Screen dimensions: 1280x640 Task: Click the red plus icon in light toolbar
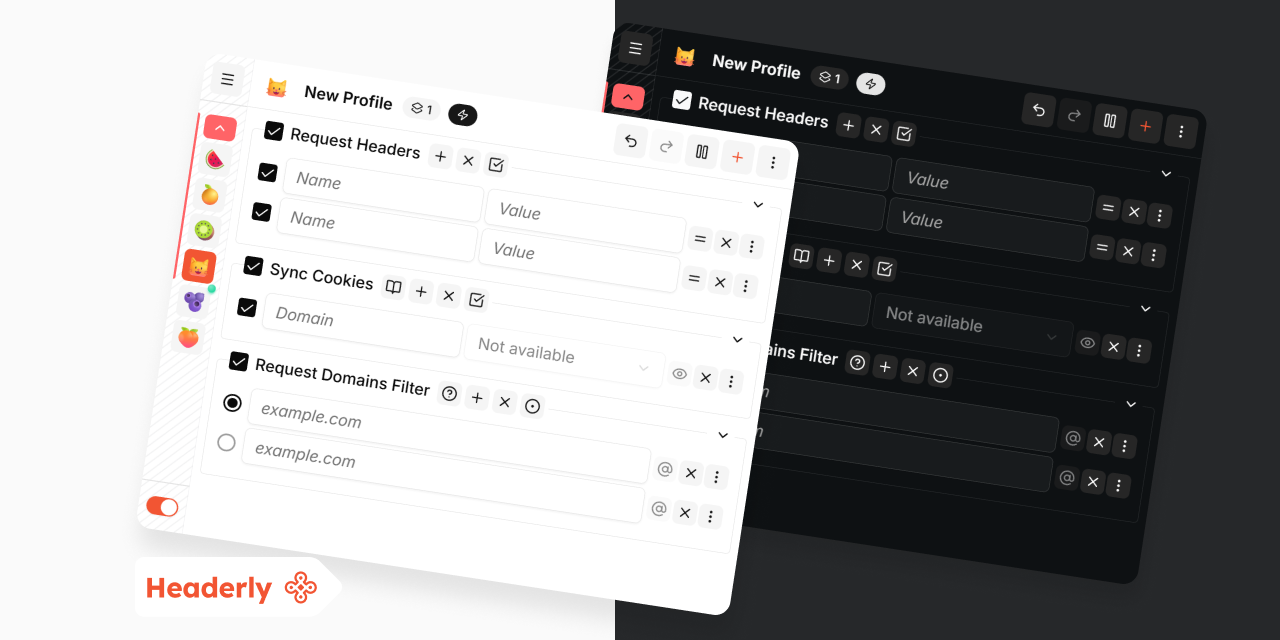pyautogui.click(x=737, y=157)
